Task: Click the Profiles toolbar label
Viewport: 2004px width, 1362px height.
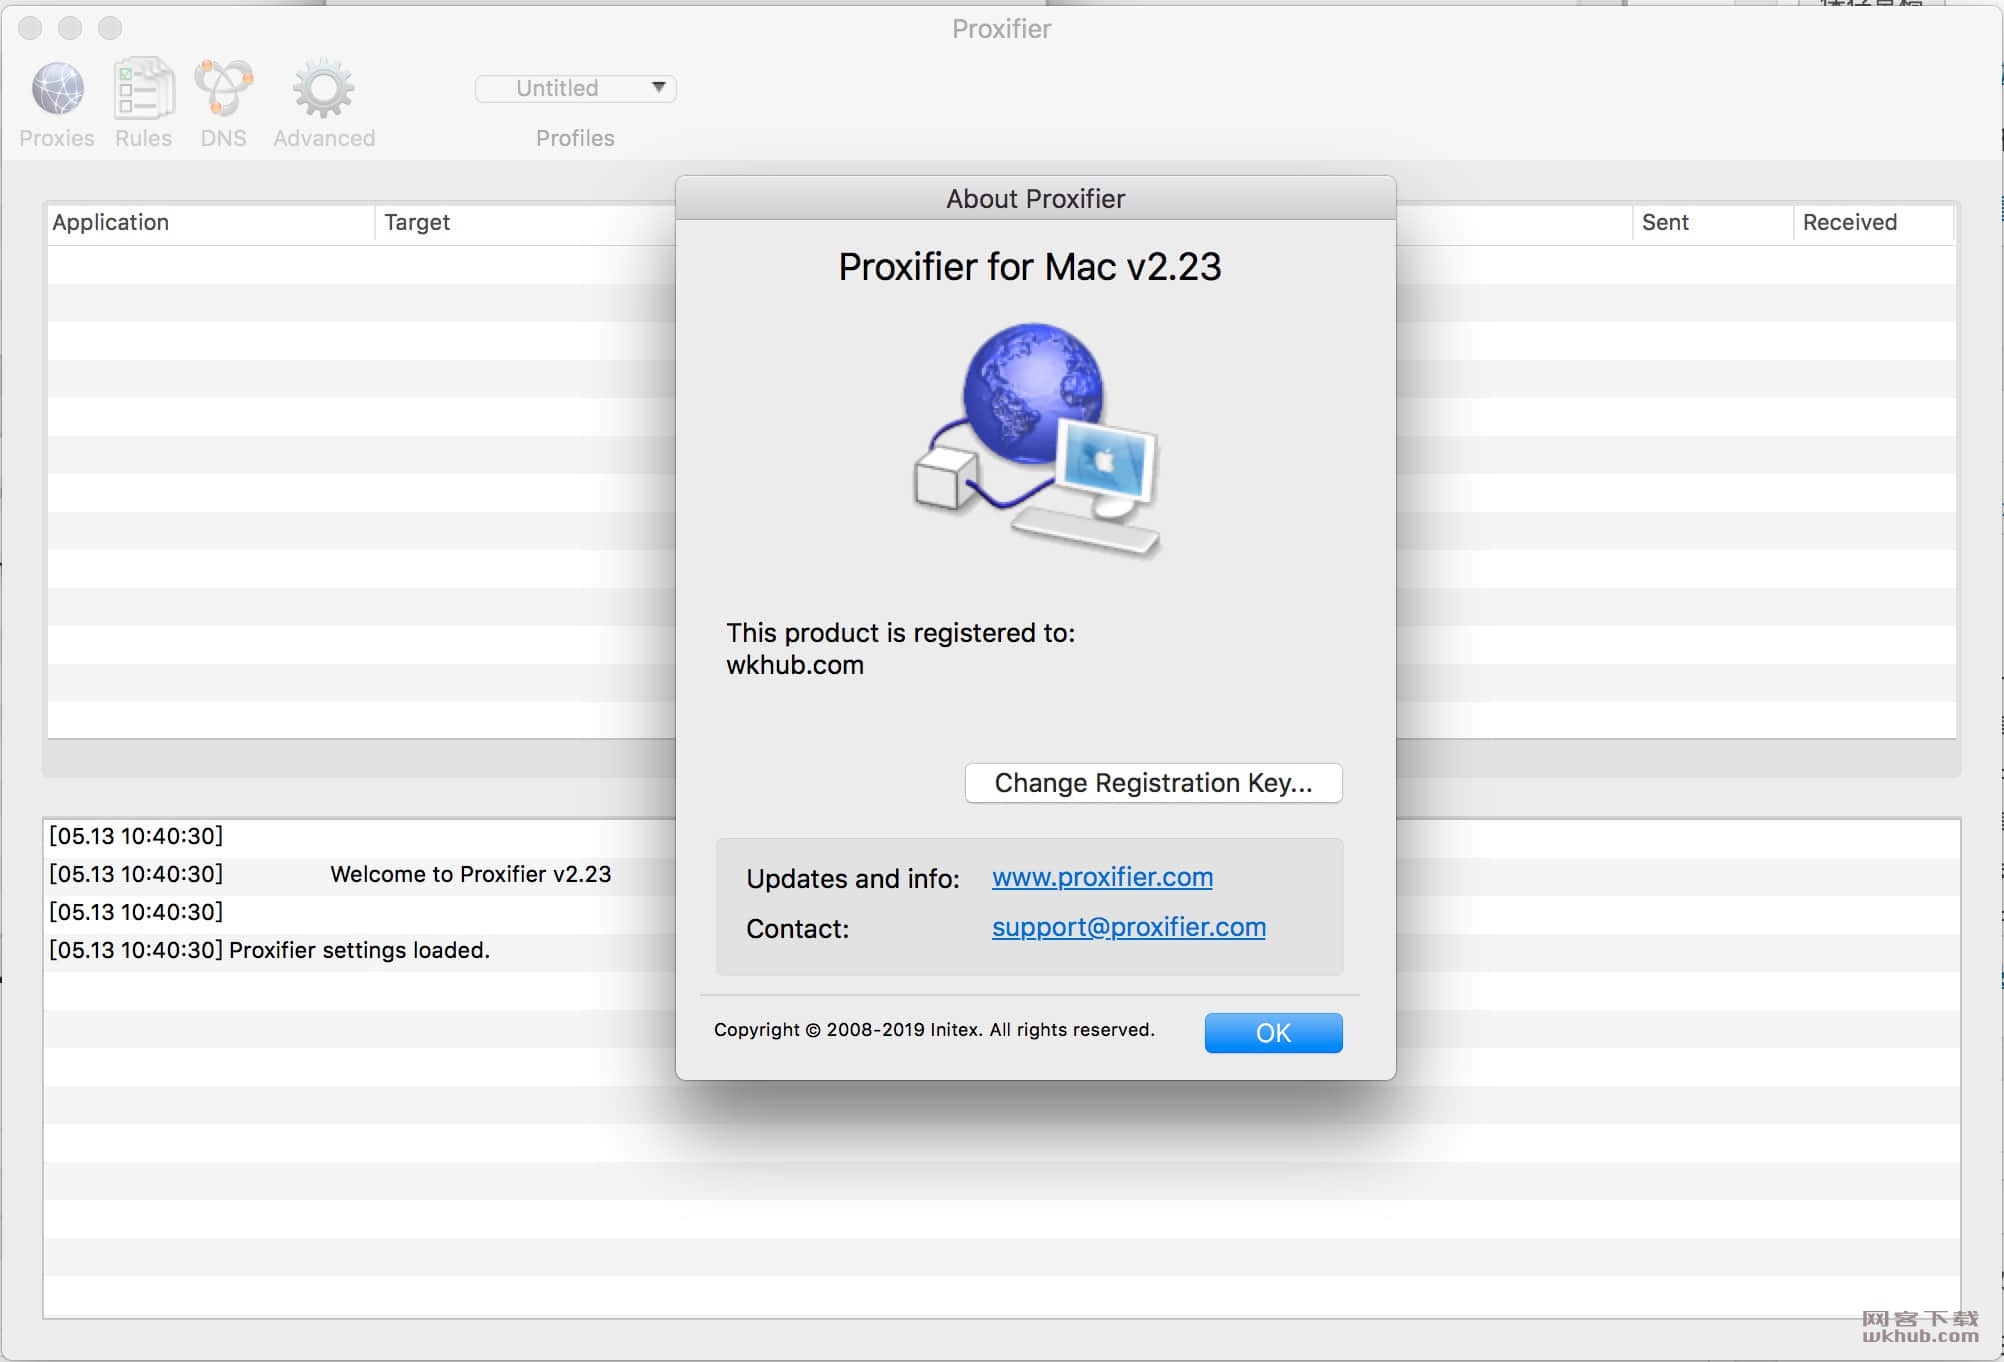Action: coord(575,138)
